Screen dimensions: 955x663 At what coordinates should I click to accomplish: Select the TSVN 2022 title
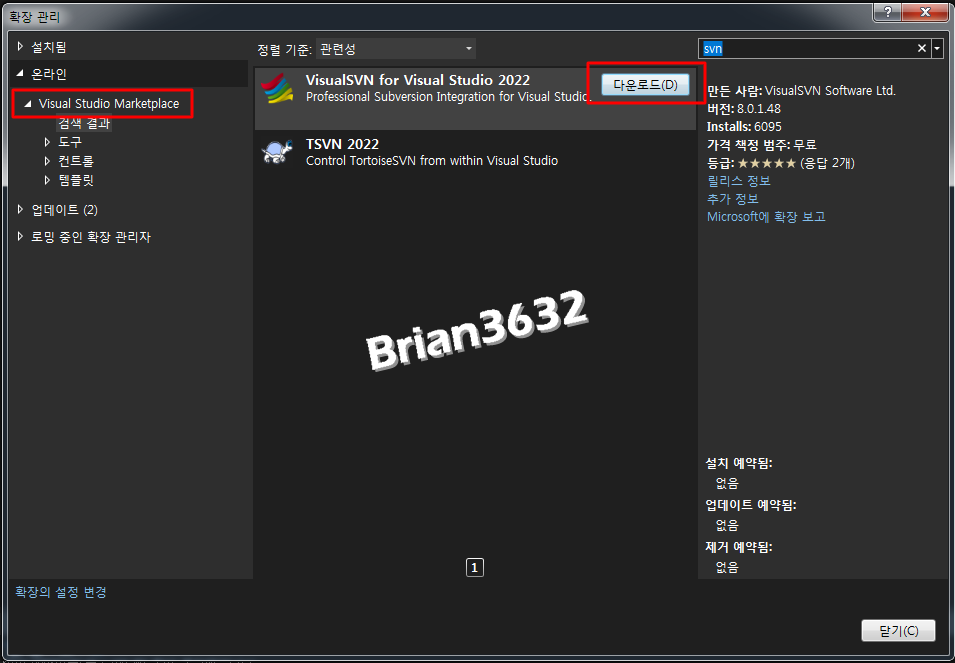(x=342, y=144)
